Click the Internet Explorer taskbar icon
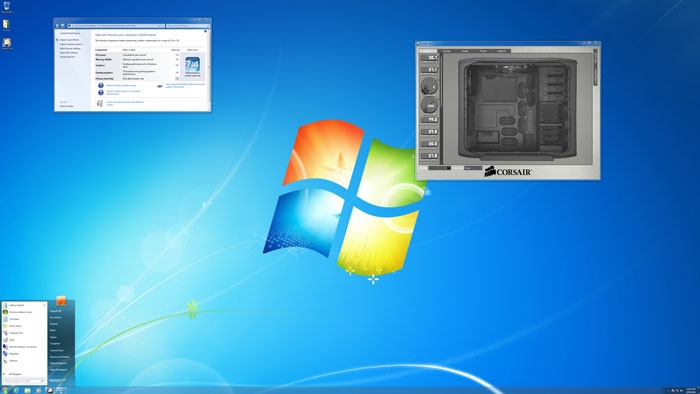 (x=16, y=390)
